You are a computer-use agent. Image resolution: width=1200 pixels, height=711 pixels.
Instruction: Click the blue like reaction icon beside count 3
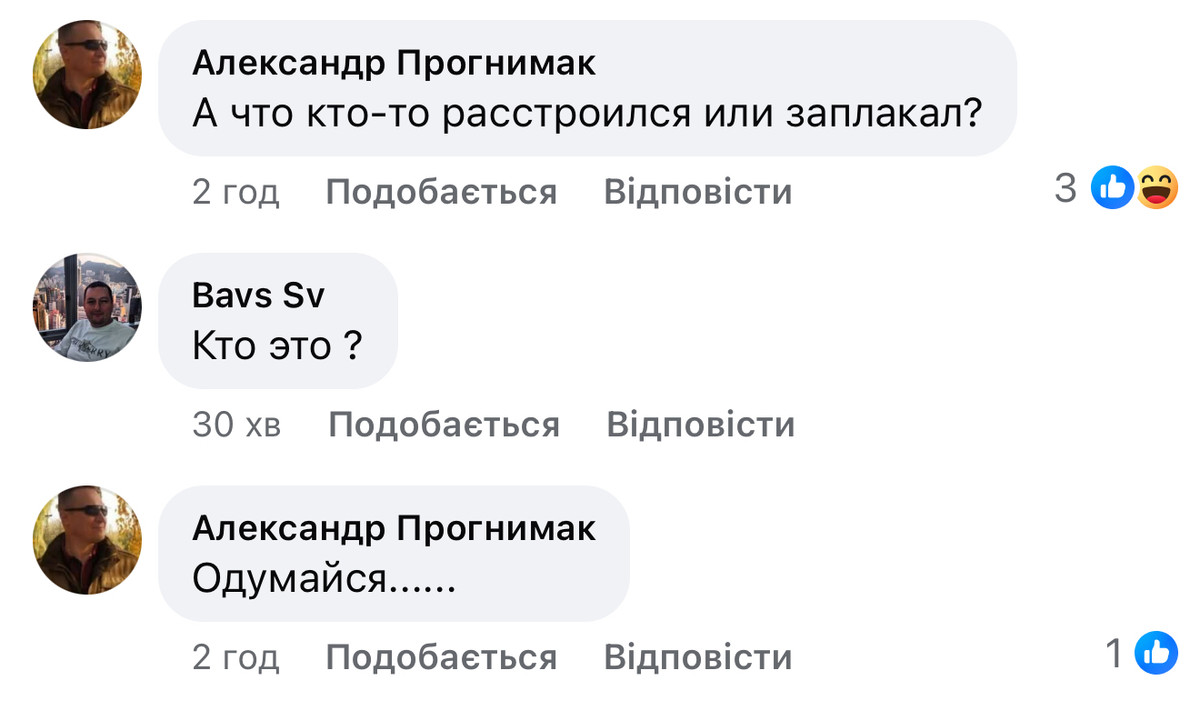click(1111, 187)
